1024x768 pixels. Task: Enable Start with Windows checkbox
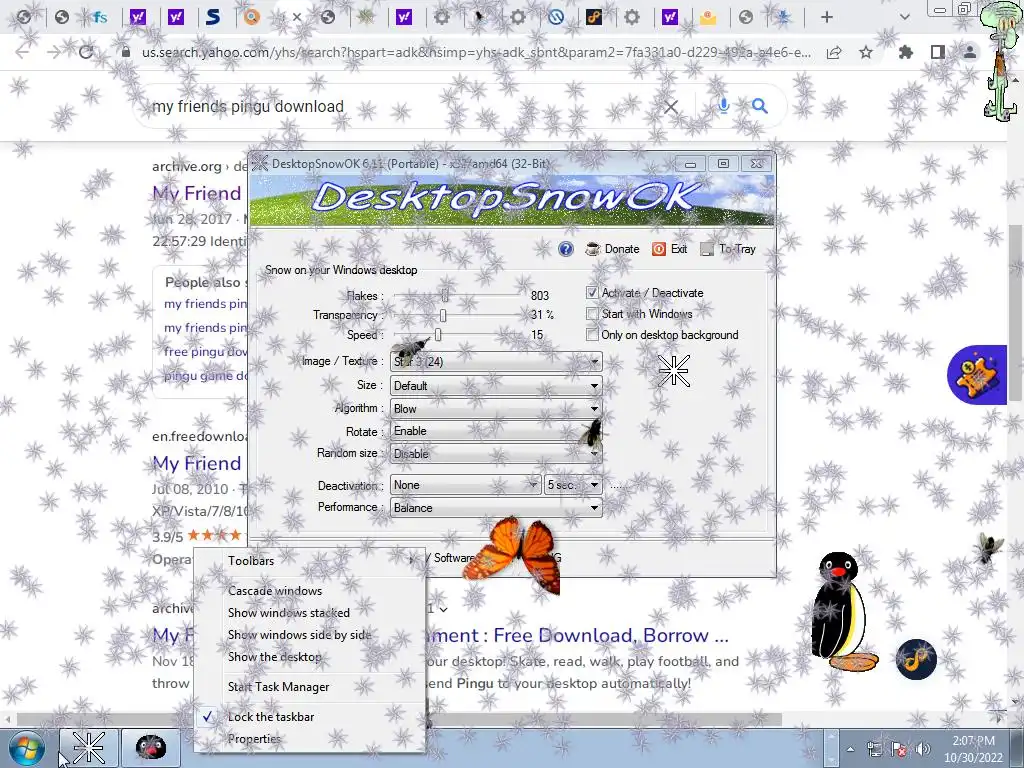tap(592, 314)
